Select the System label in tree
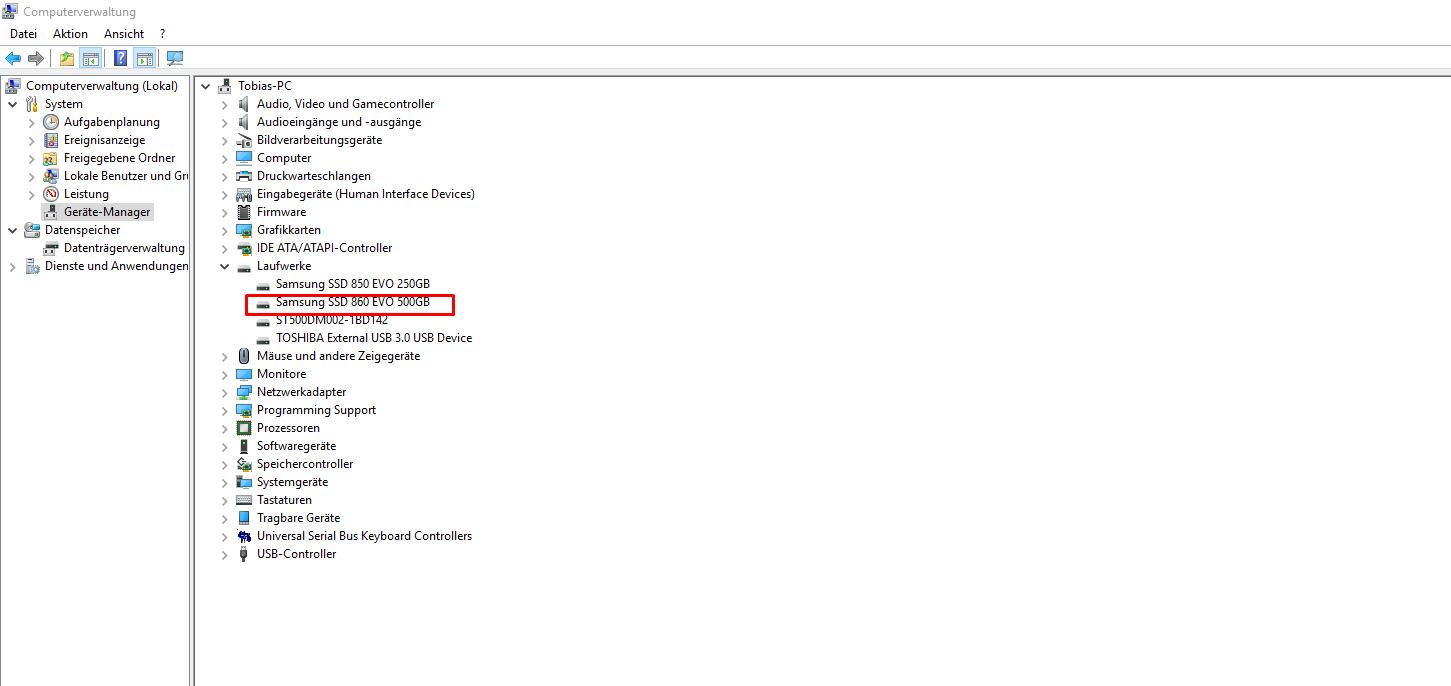The image size is (1451, 686). tap(64, 104)
